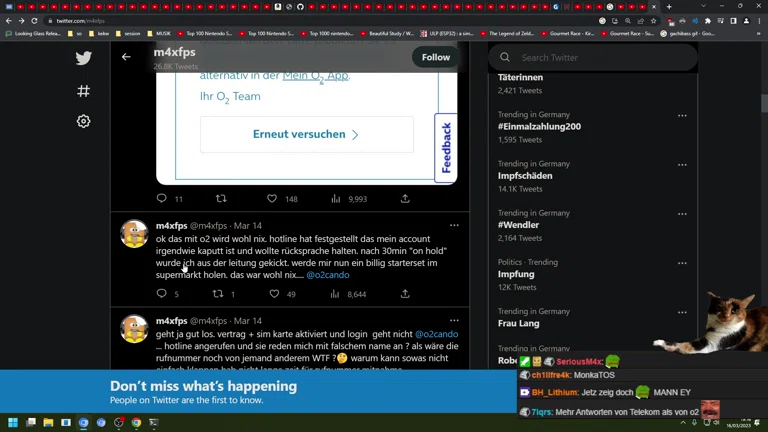Open the Settings gear in sidebar
This screenshot has width=768, height=432.
pyautogui.click(x=84, y=121)
